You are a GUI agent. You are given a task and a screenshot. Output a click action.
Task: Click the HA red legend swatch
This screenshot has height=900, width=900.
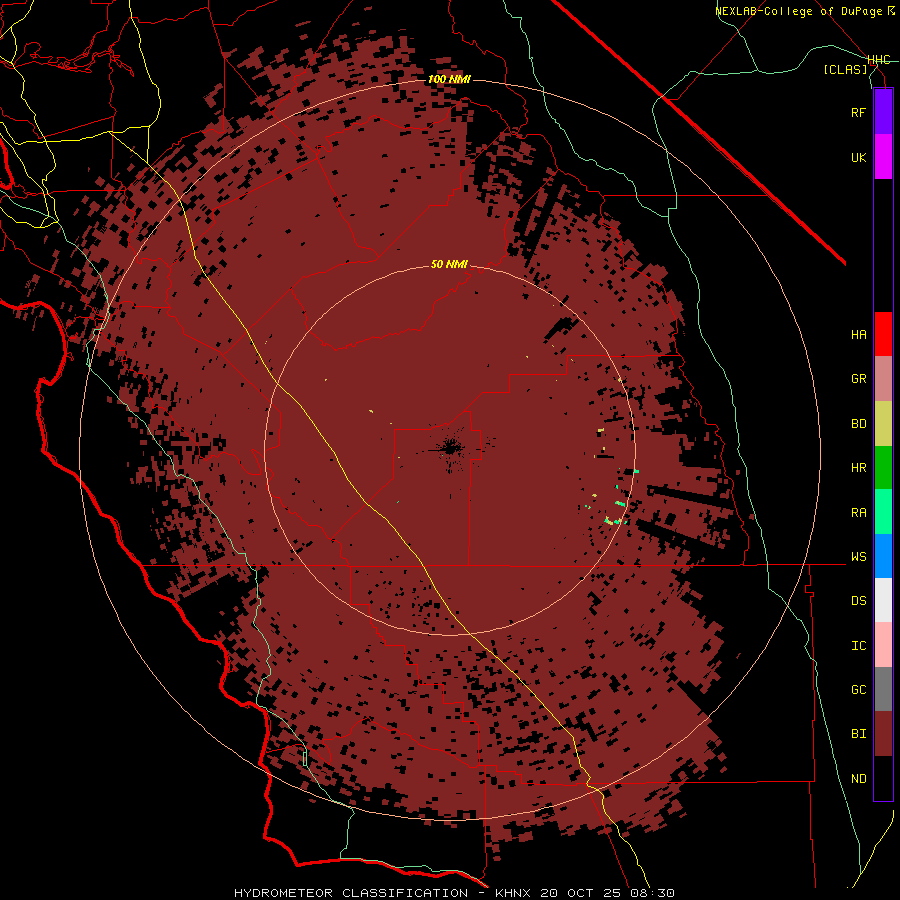pyautogui.click(x=883, y=334)
